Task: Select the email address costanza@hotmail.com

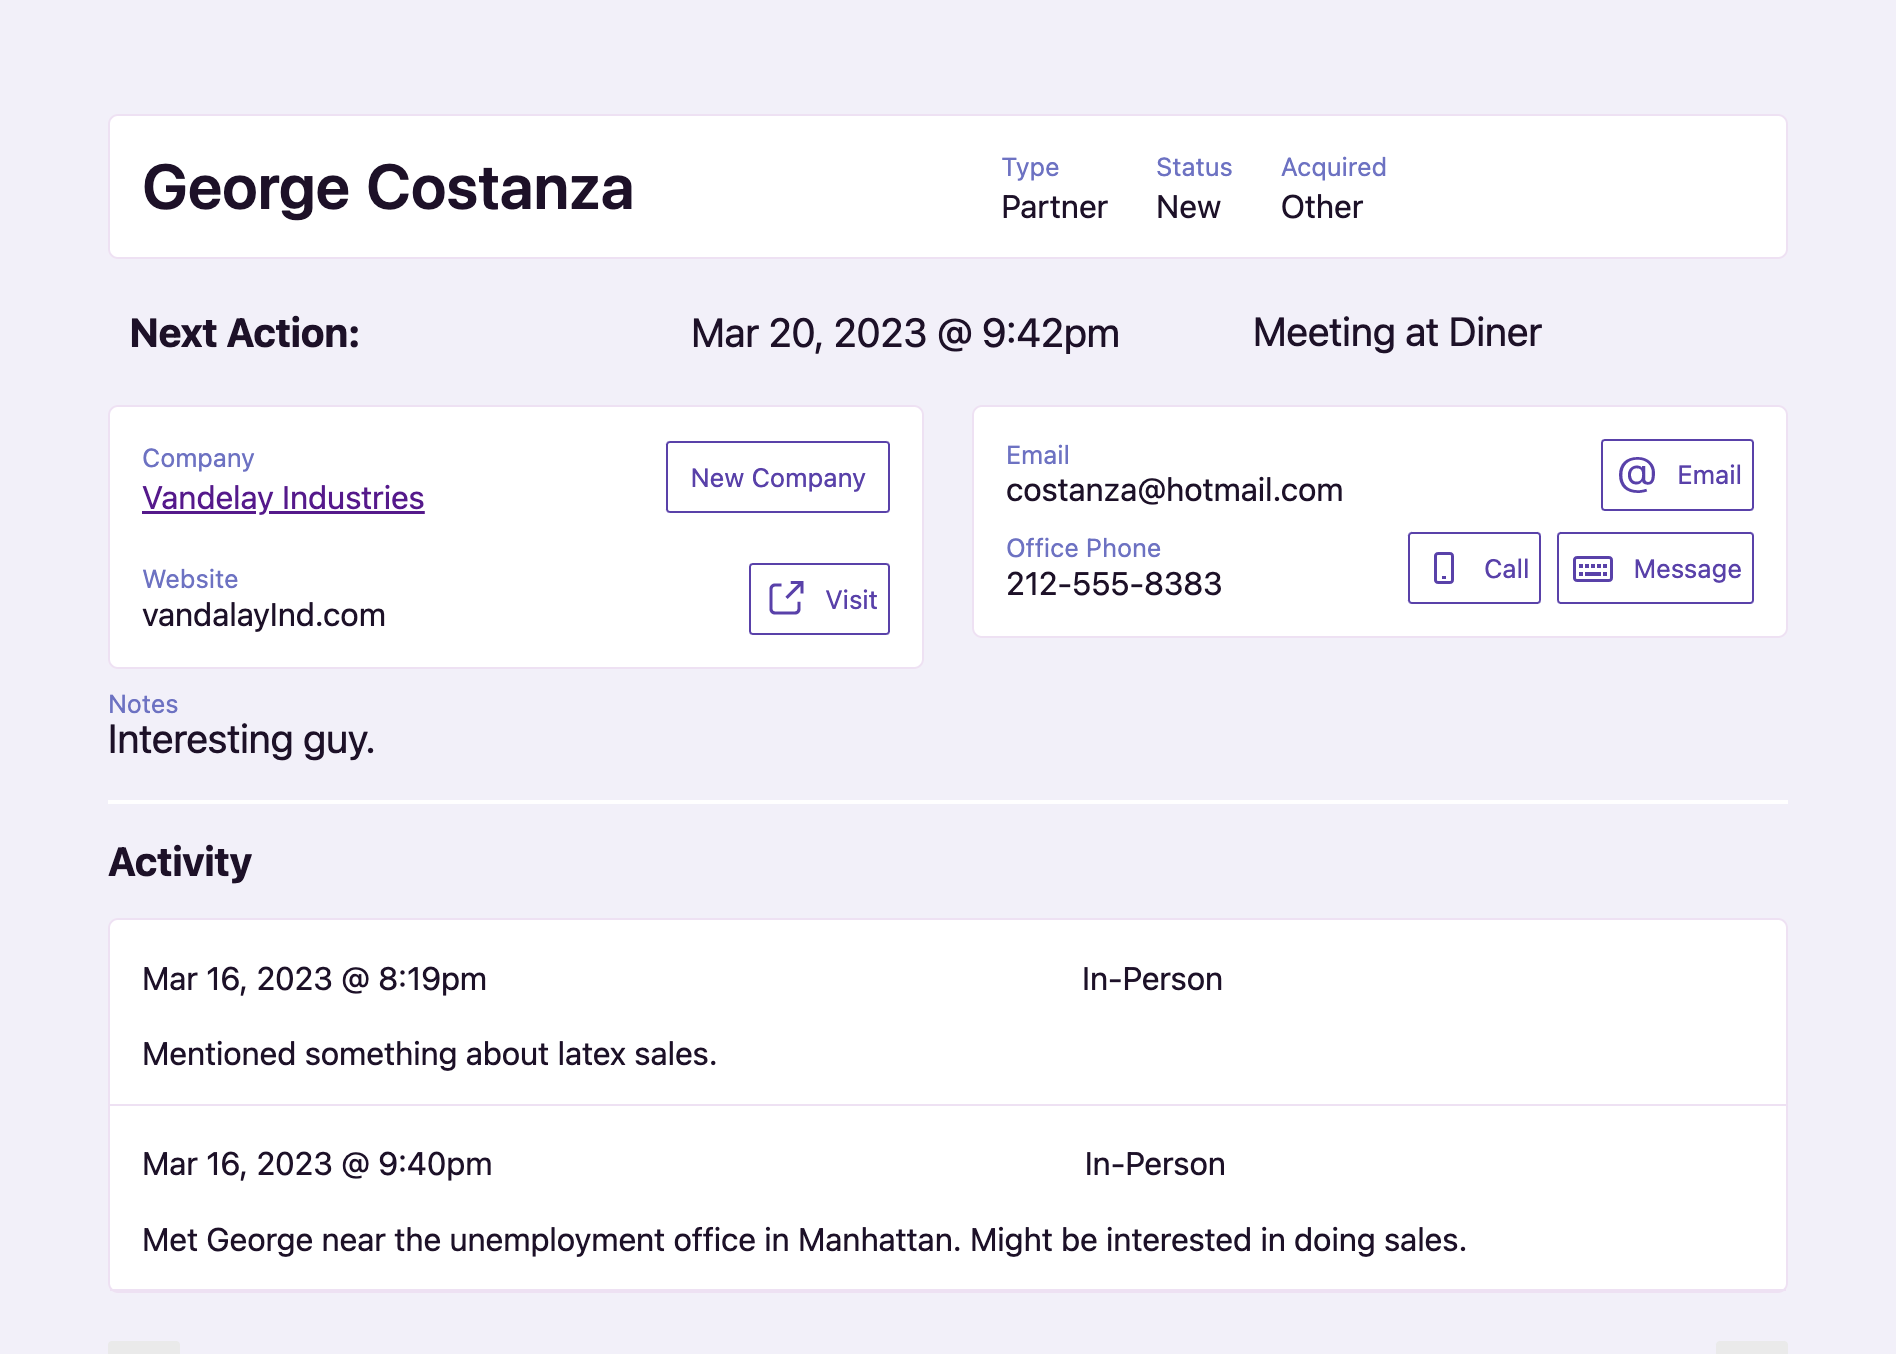Action: (x=1174, y=490)
